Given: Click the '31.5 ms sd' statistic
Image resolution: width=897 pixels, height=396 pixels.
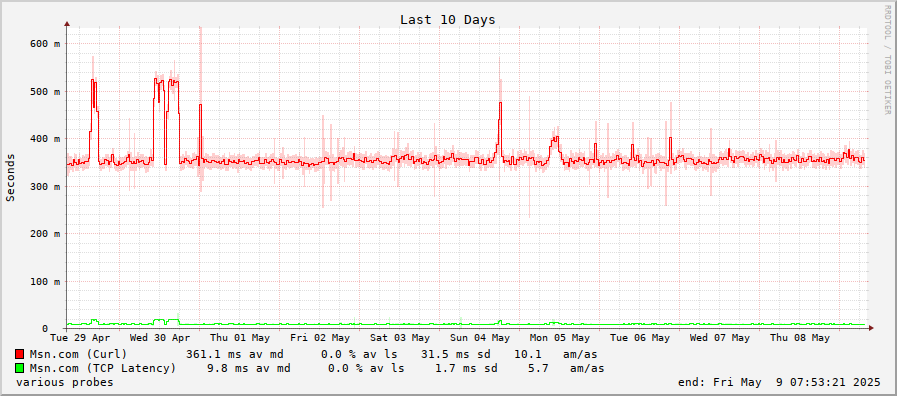Looking at the screenshot, I should click(456, 354).
